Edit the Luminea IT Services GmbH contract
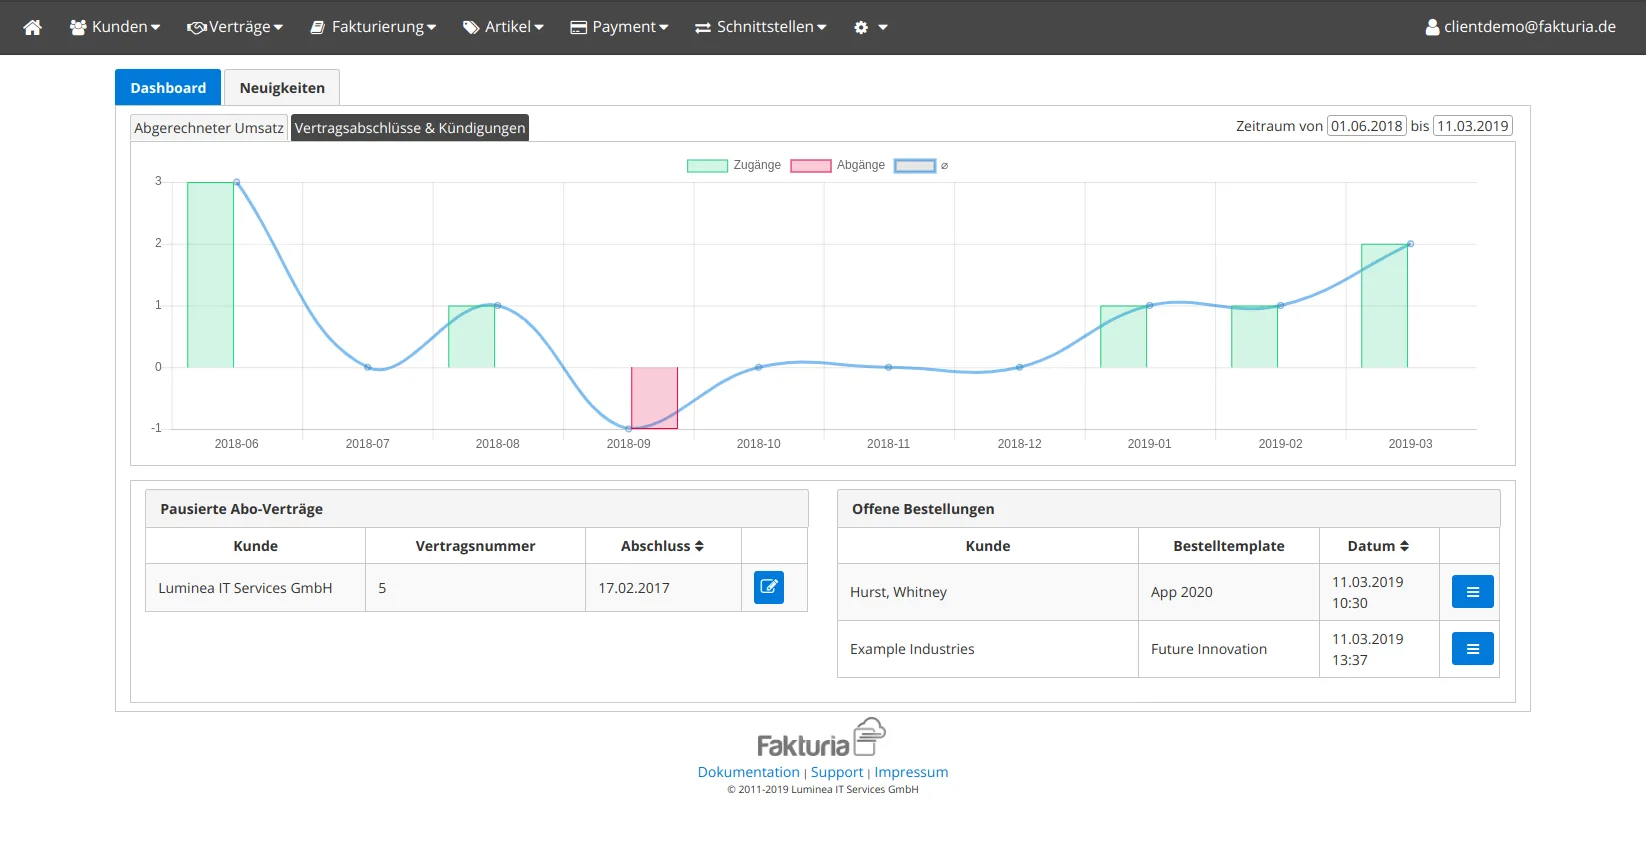The image size is (1646, 862). click(x=769, y=587)
